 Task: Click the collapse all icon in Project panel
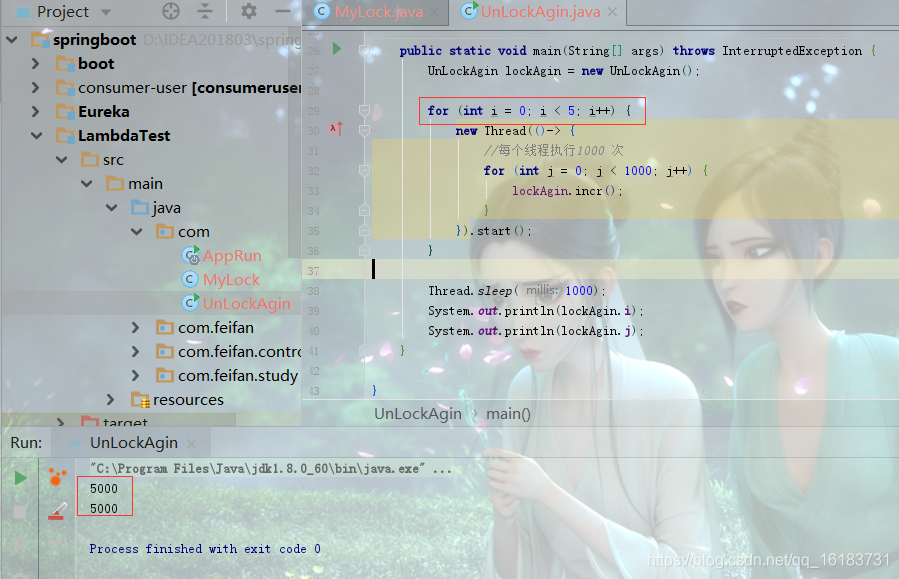point(205,11)
